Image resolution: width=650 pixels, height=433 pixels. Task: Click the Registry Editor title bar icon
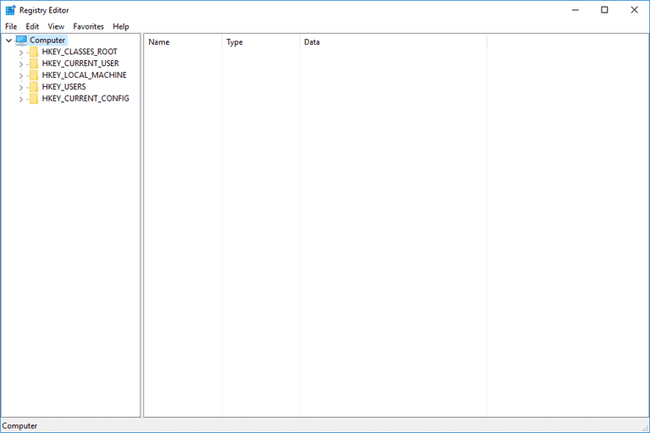(10, 10)
